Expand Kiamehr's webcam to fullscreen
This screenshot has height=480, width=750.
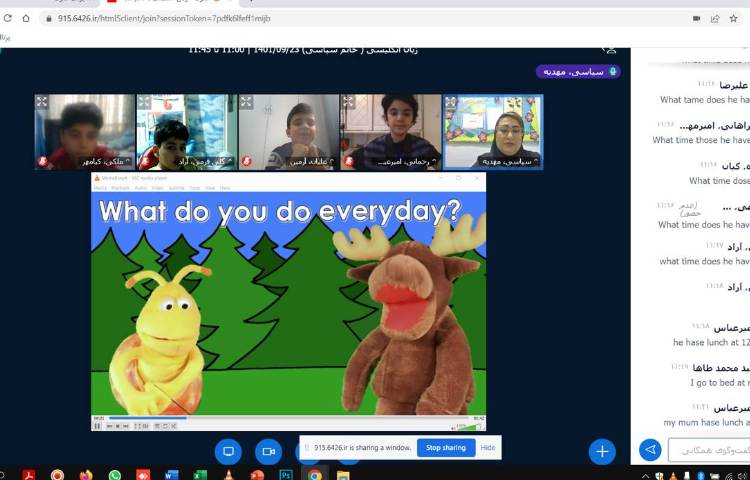pos(42,102)
